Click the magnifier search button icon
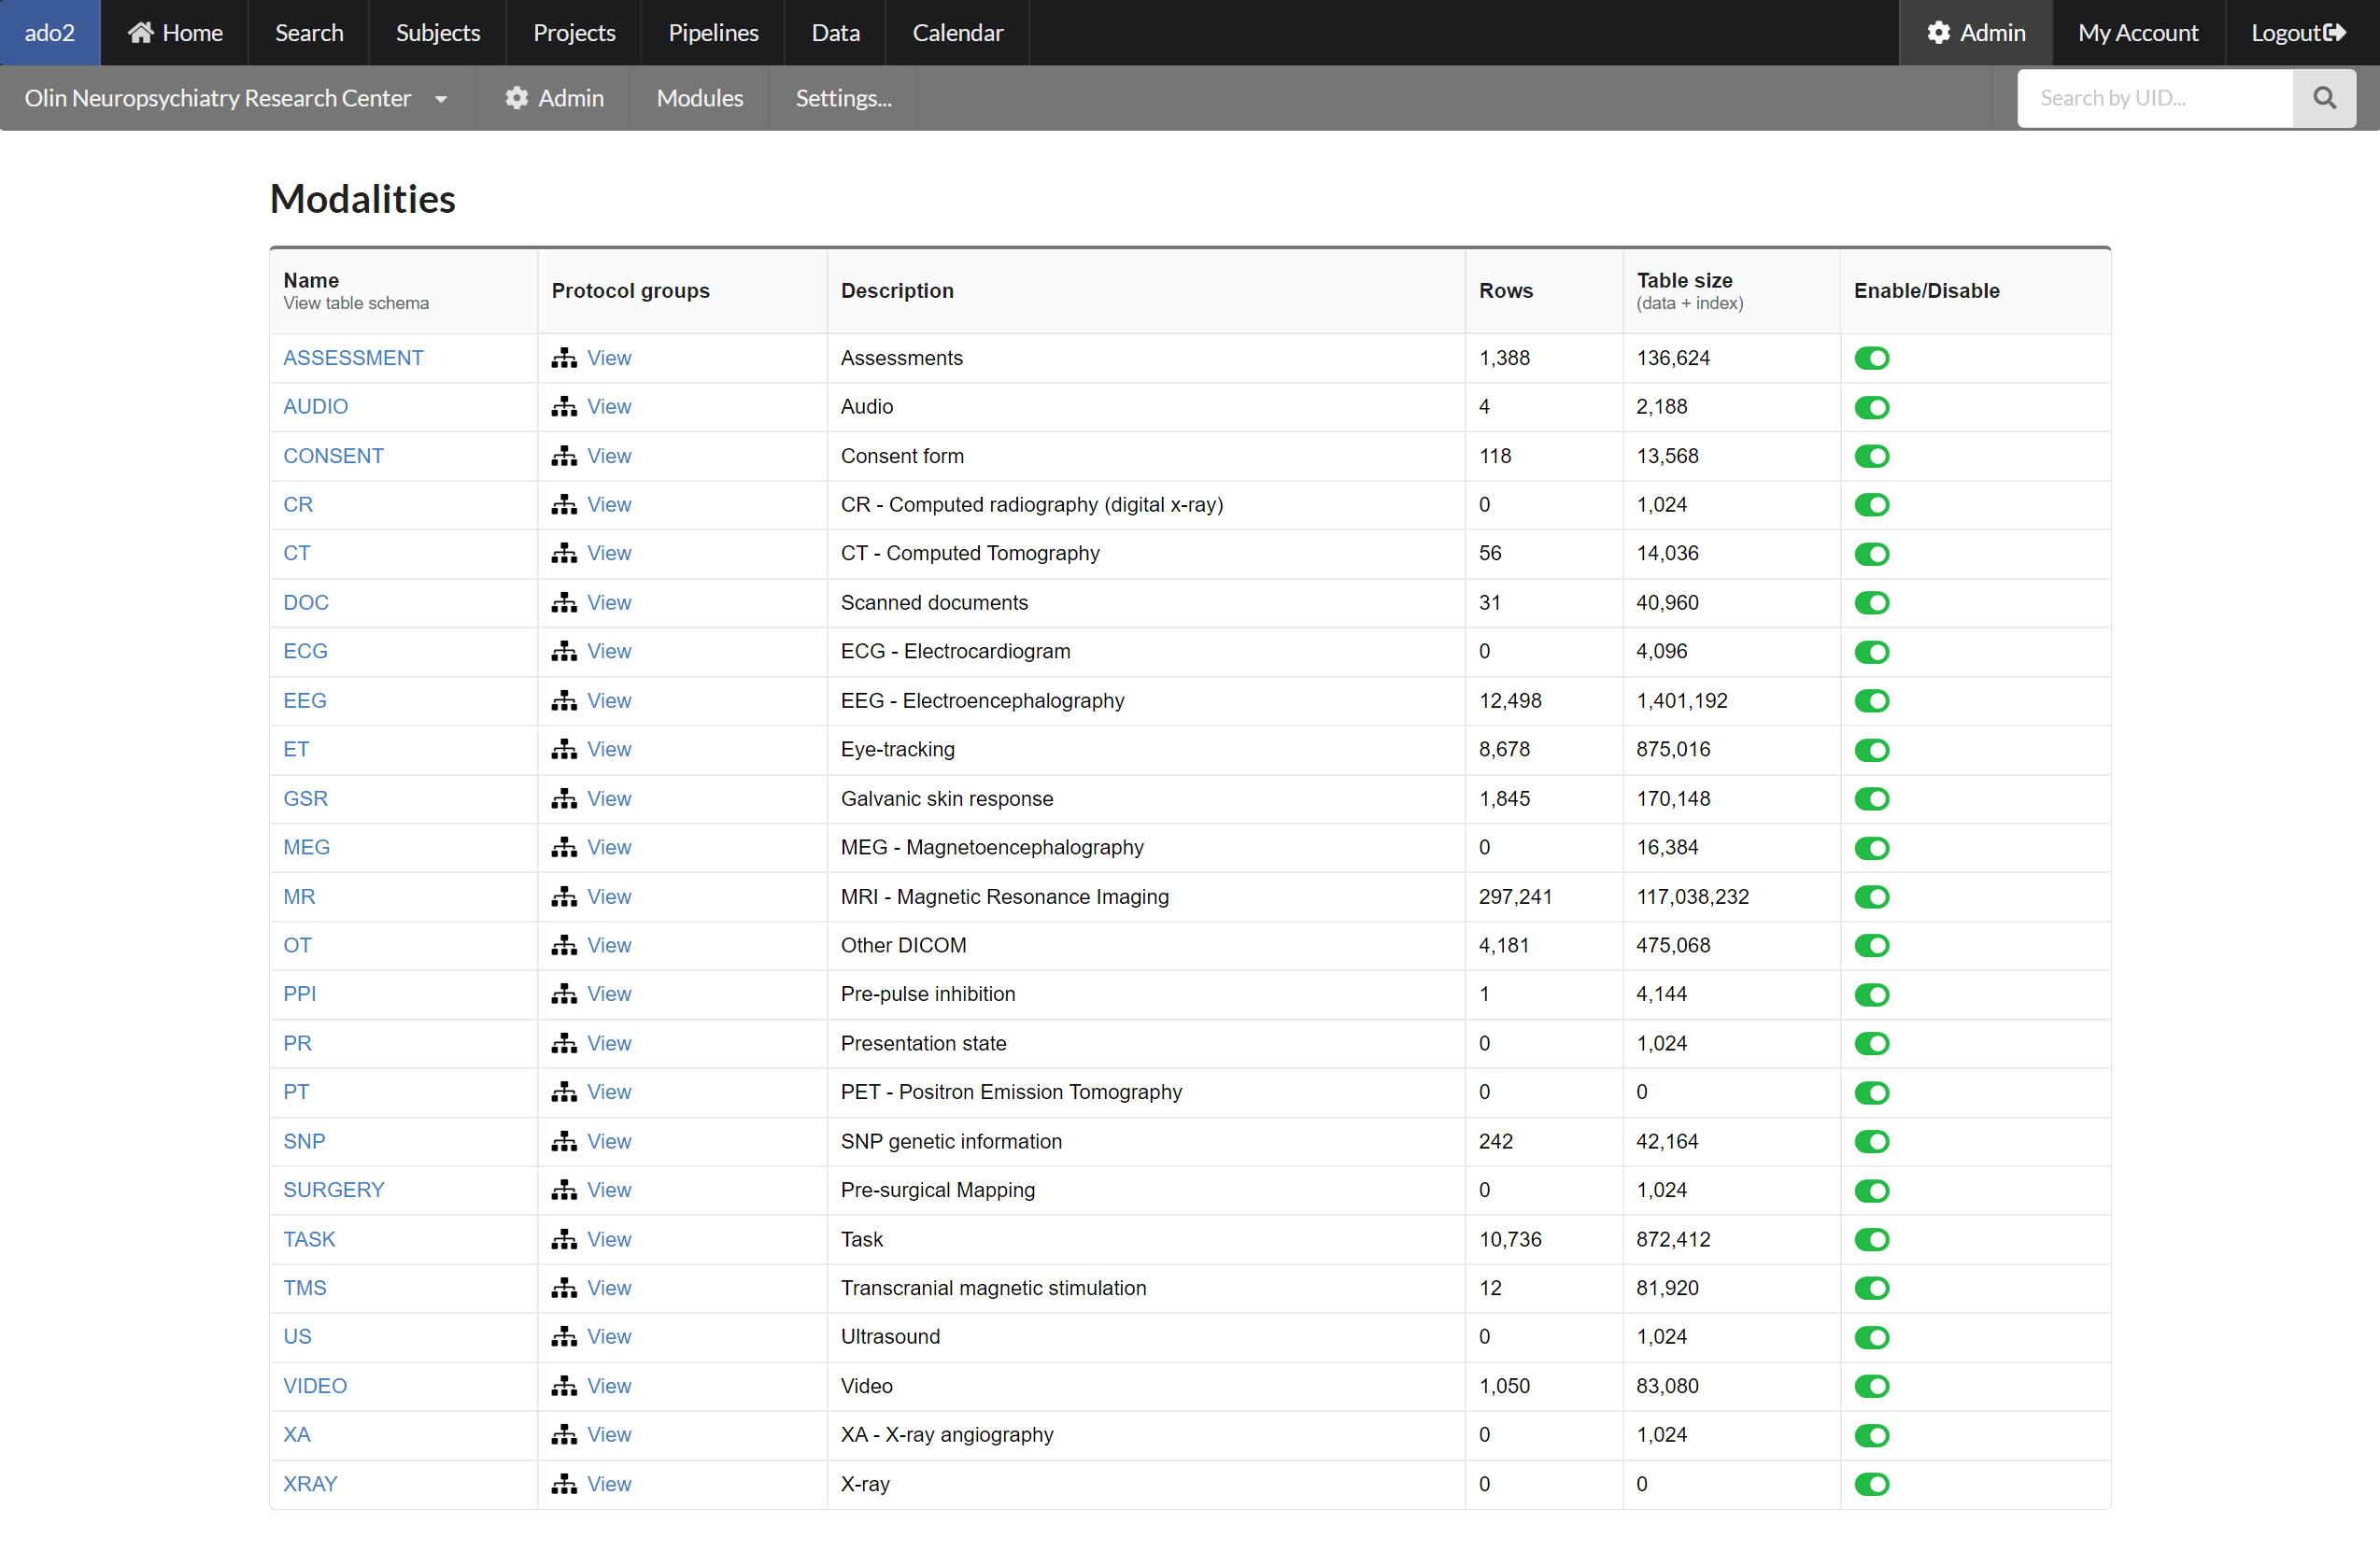This screenshot has width=2380, height=1551. tap(2324, 98)
